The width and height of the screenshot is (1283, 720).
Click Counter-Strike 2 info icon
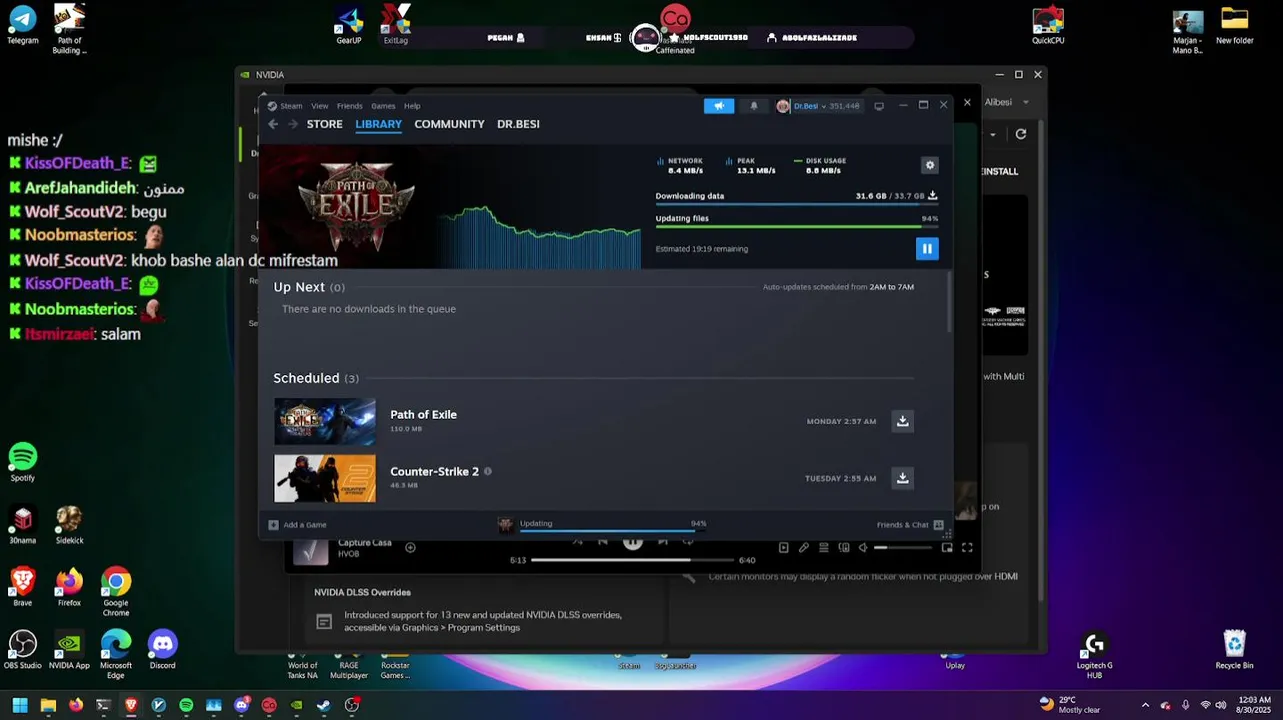click(488, 471)
